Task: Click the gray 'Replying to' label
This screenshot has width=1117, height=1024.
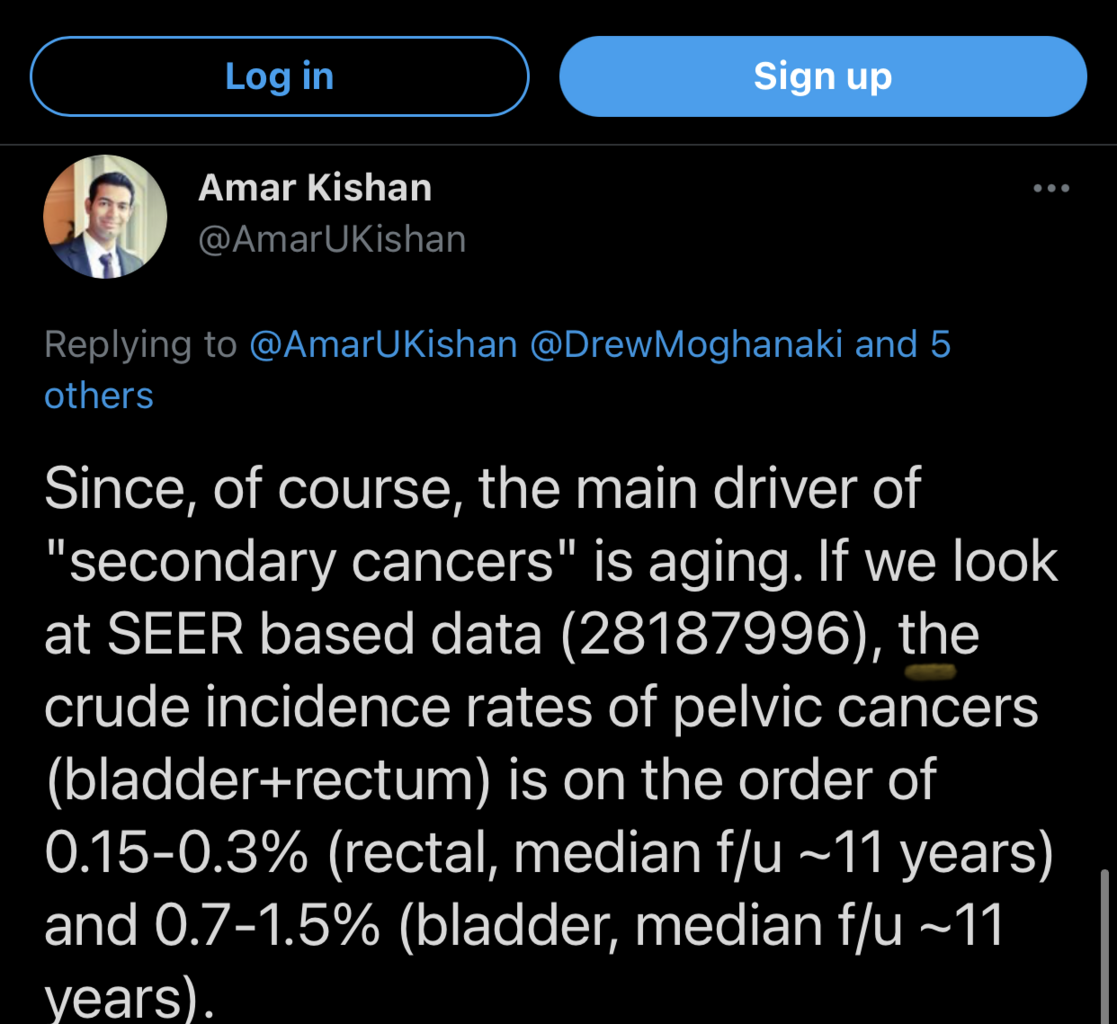Action: tap(140, 345)
